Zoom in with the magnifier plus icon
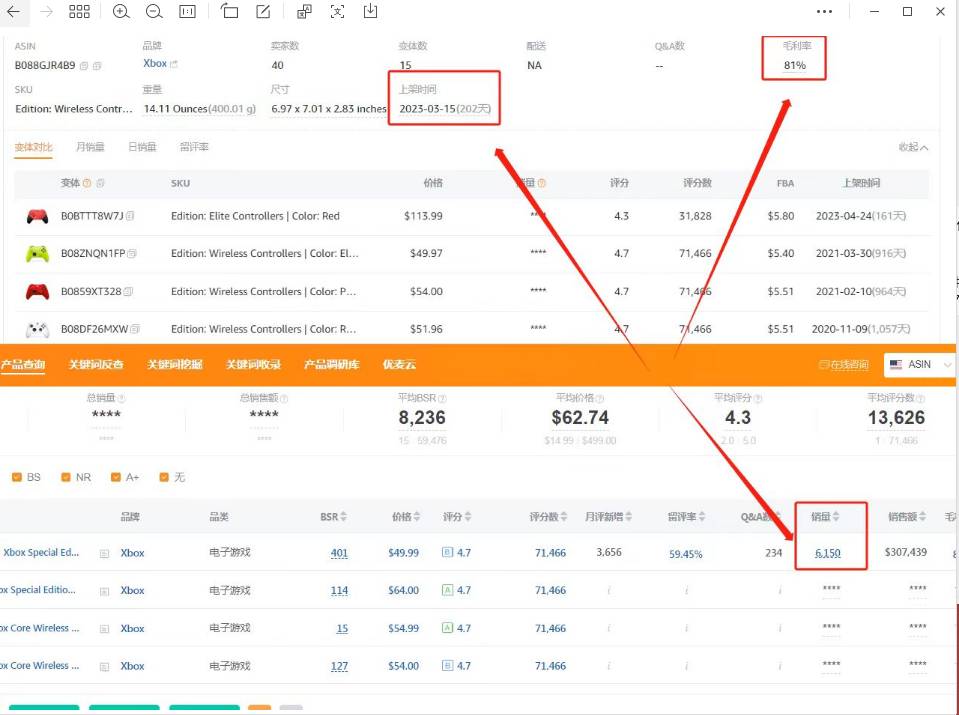 click(x=121, y=12)
